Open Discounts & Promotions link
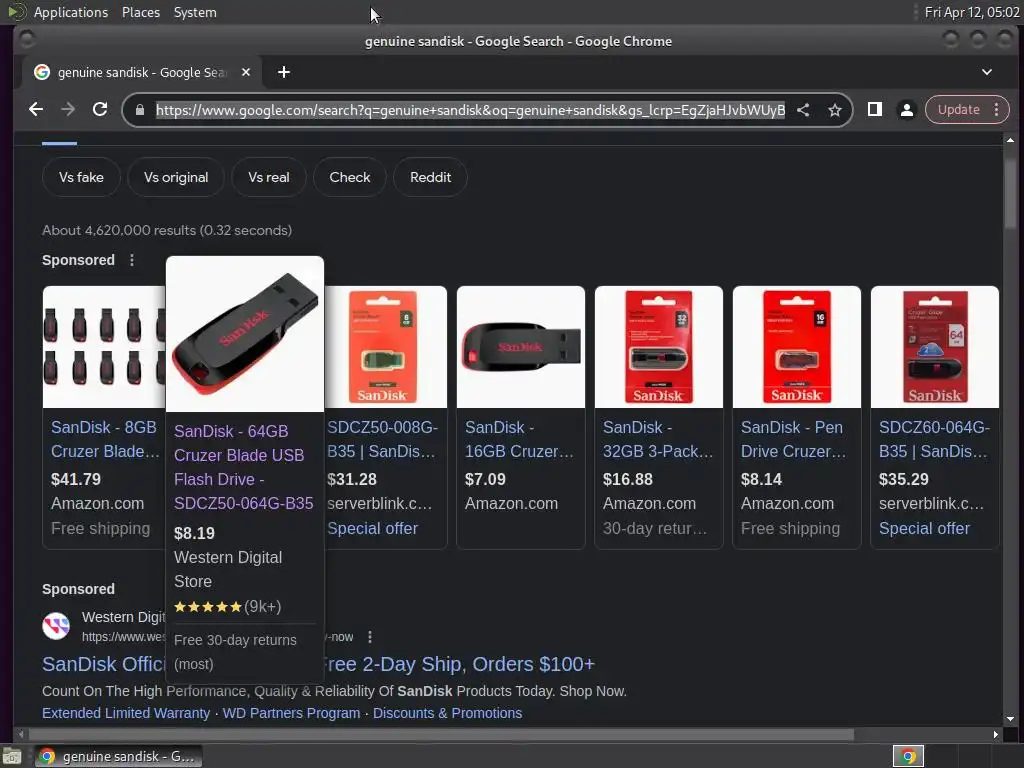The image size is (1024, 768). click(447, 713)
